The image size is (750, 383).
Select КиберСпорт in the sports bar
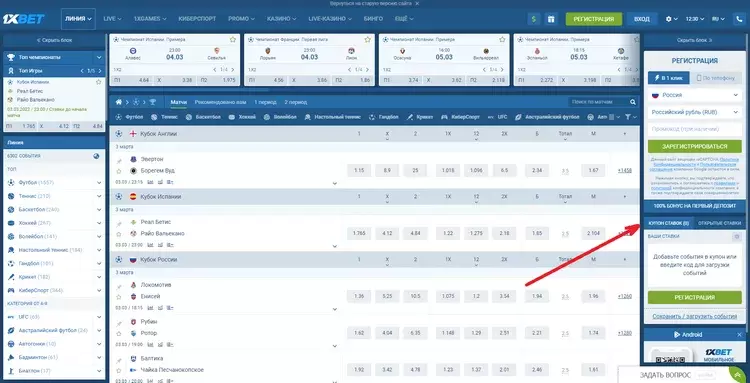(460, 117)
